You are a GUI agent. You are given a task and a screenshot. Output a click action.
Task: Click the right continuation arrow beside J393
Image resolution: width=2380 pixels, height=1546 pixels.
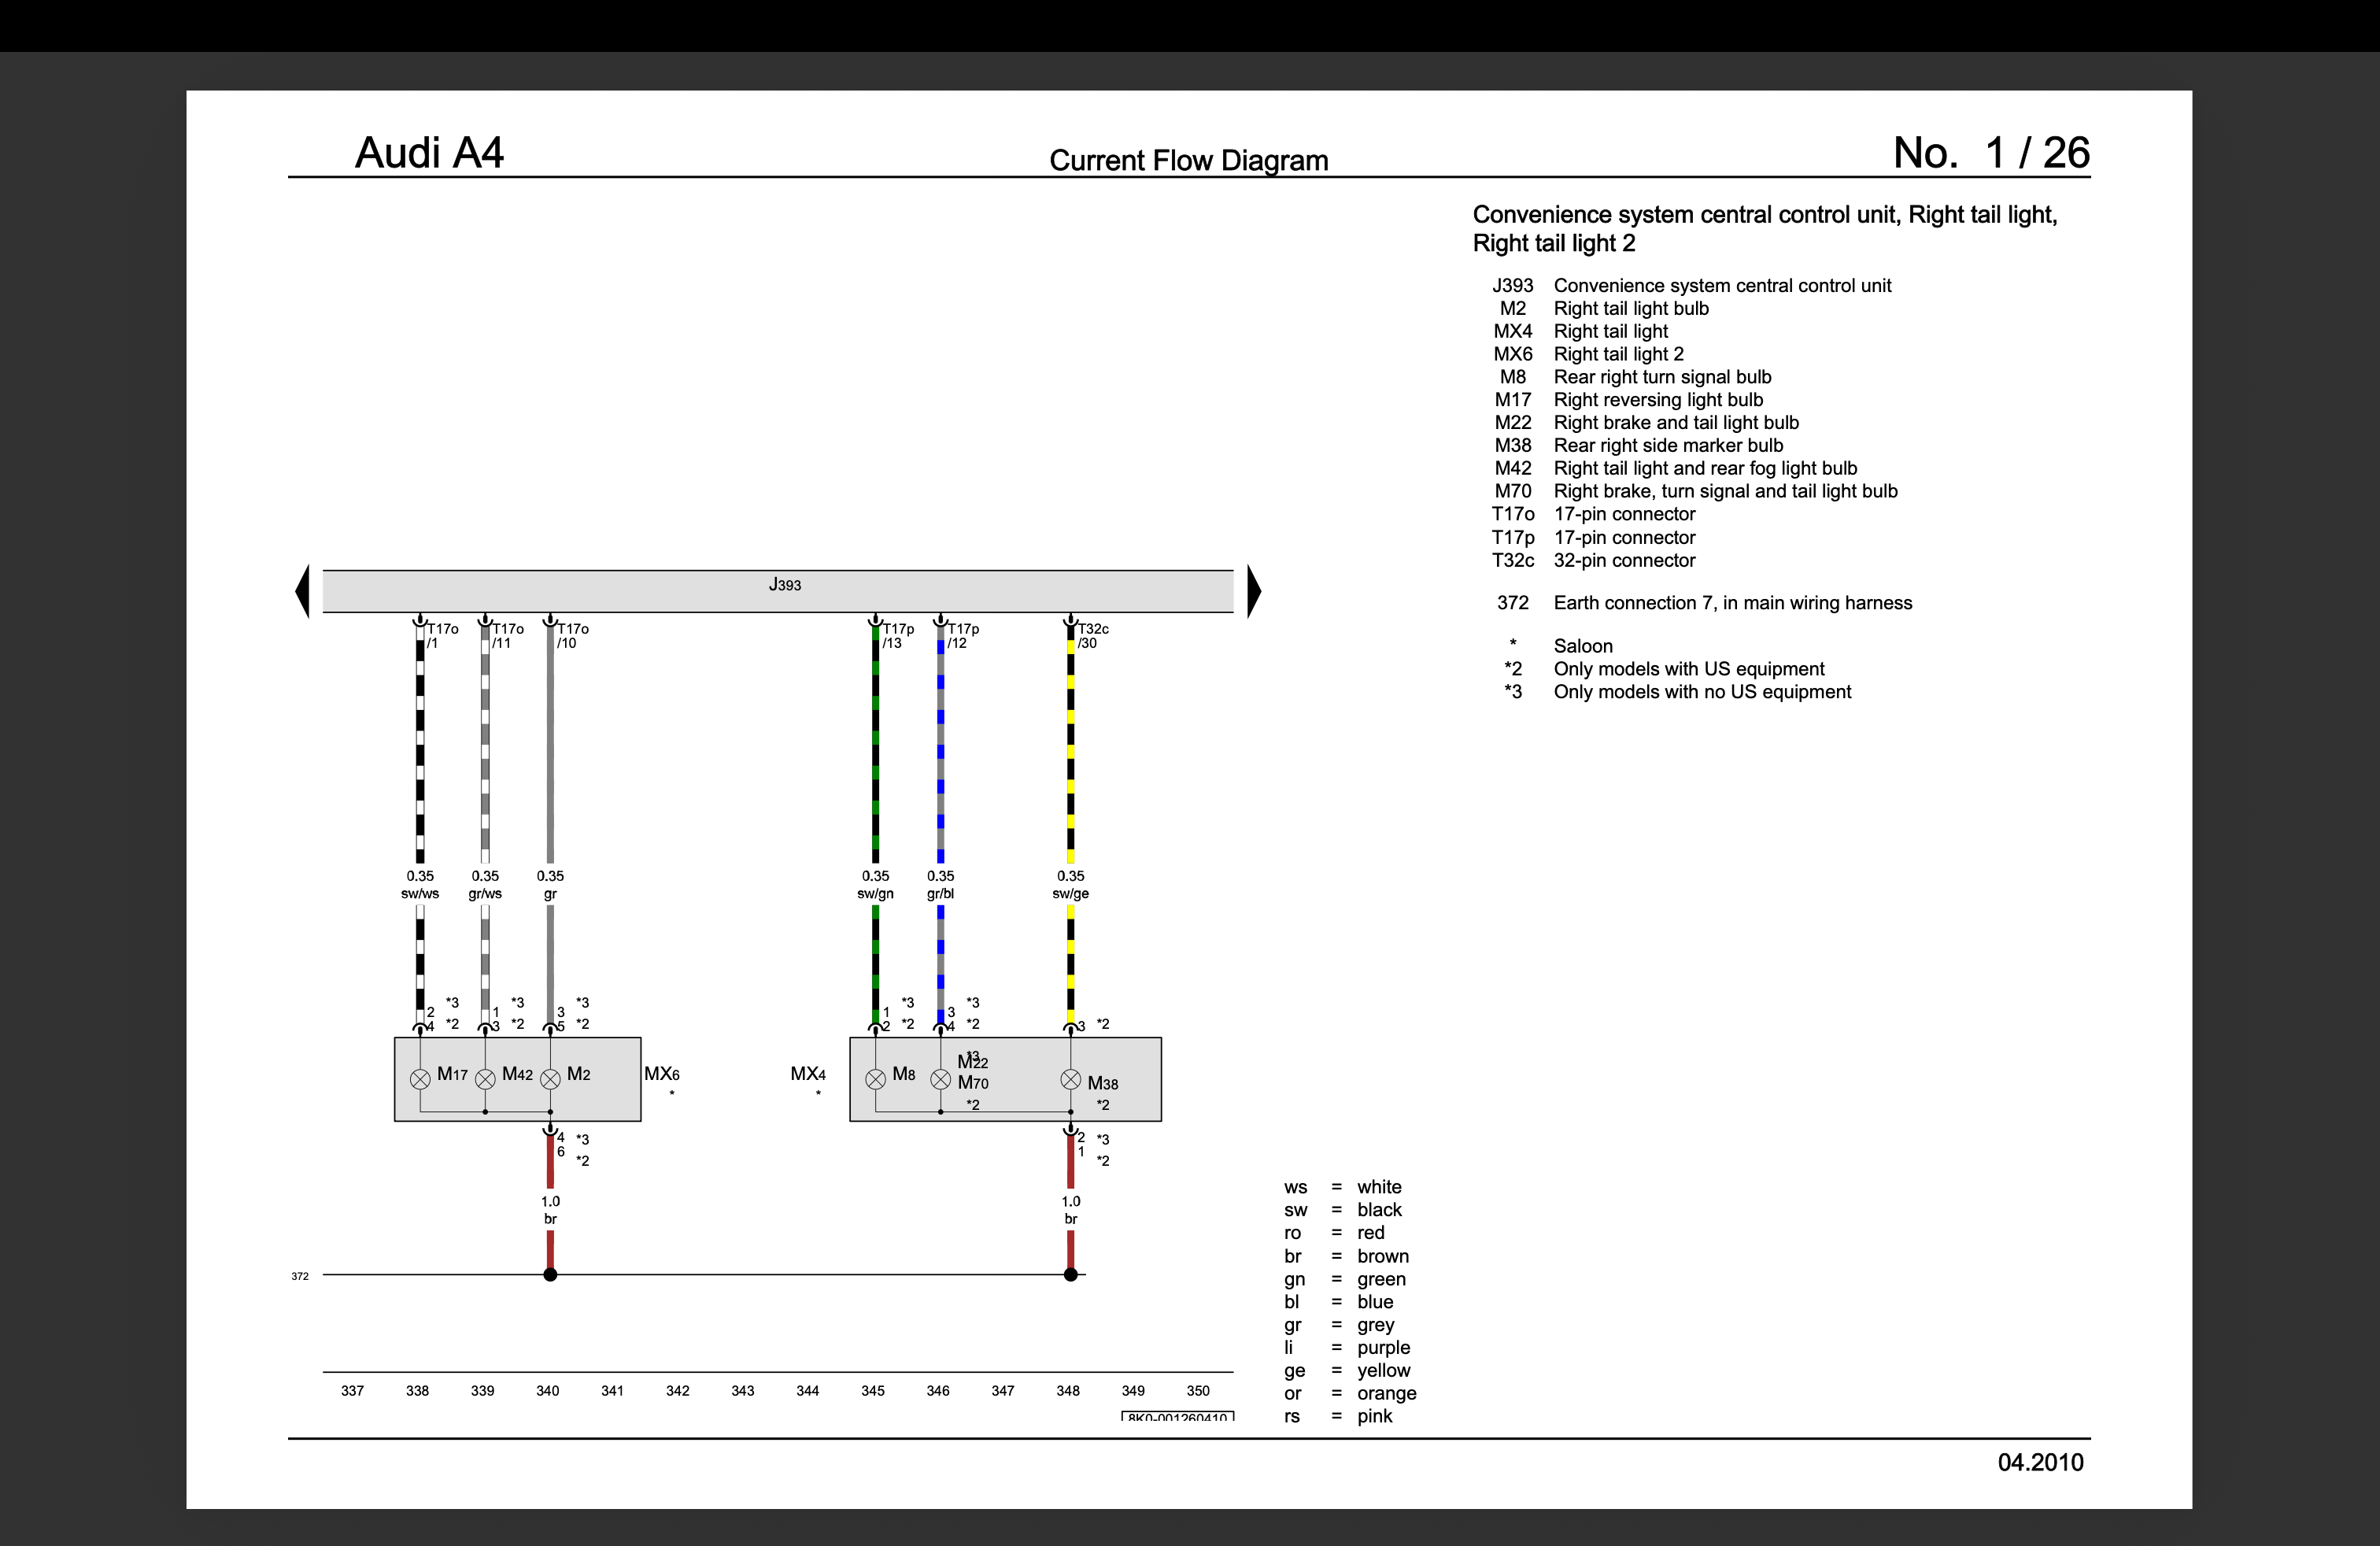pyautogui.click(x=1254, y=591)
